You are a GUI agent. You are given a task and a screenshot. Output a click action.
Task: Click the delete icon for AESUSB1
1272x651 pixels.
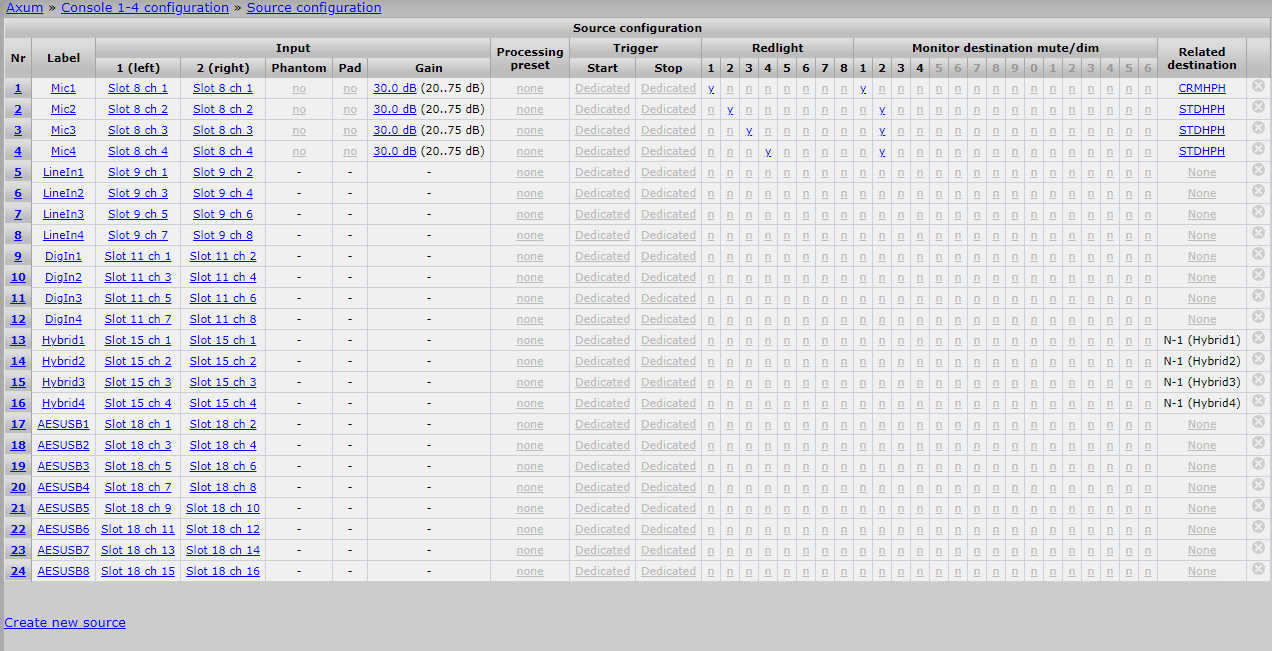click(x=1258, y=423)
